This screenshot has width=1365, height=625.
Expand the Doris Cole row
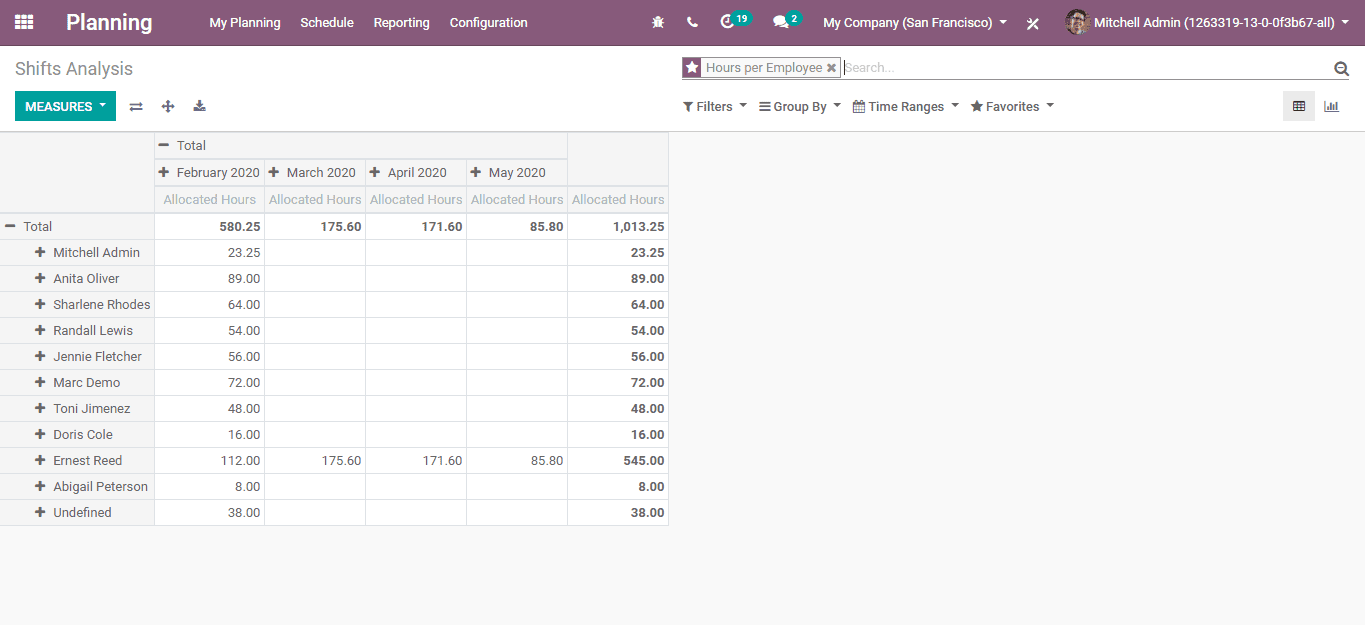tap(77, 434)
